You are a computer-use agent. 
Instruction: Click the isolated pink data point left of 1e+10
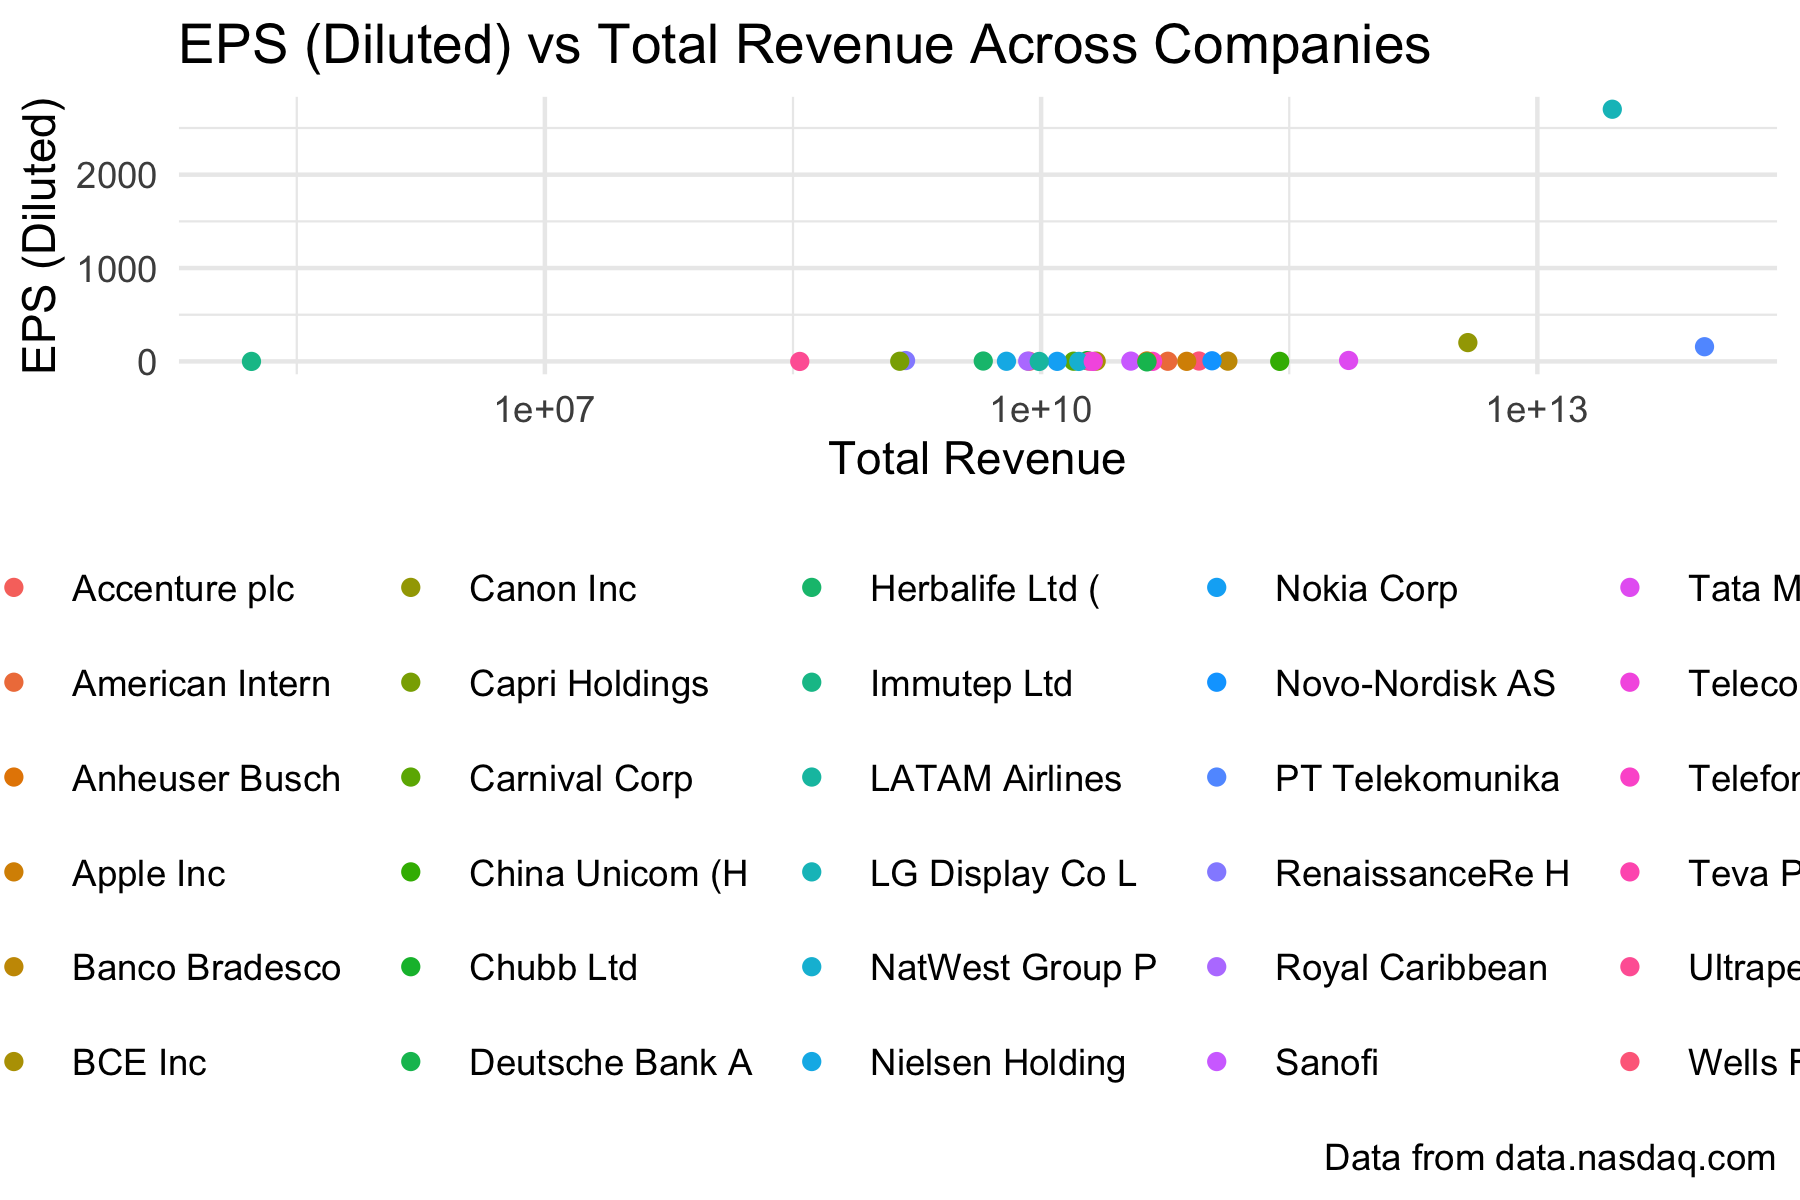coord(800,361)
